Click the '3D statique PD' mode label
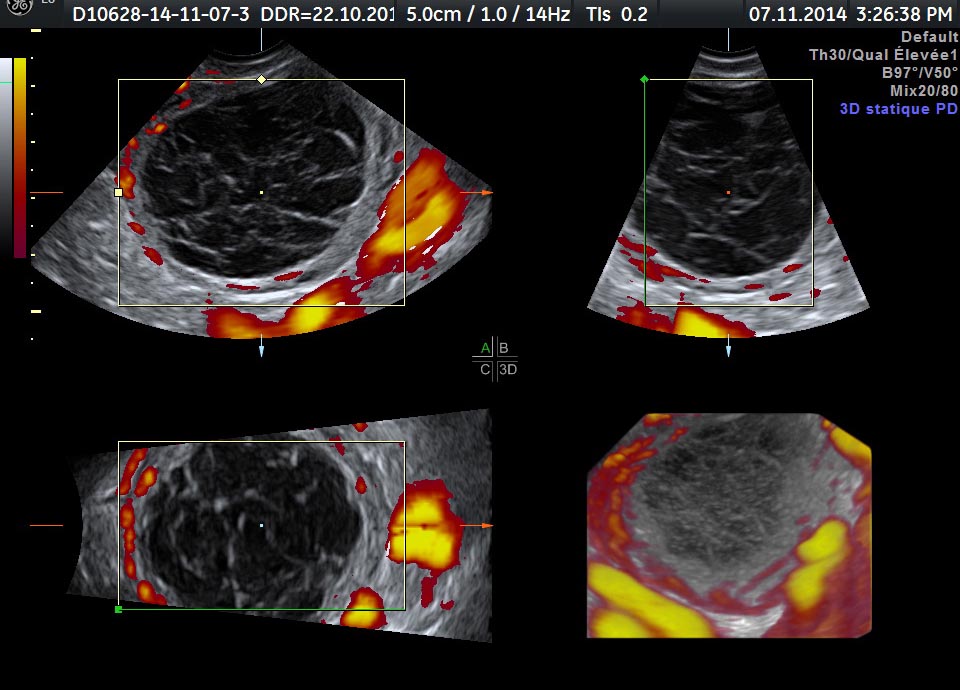 [x=898, y=109]
